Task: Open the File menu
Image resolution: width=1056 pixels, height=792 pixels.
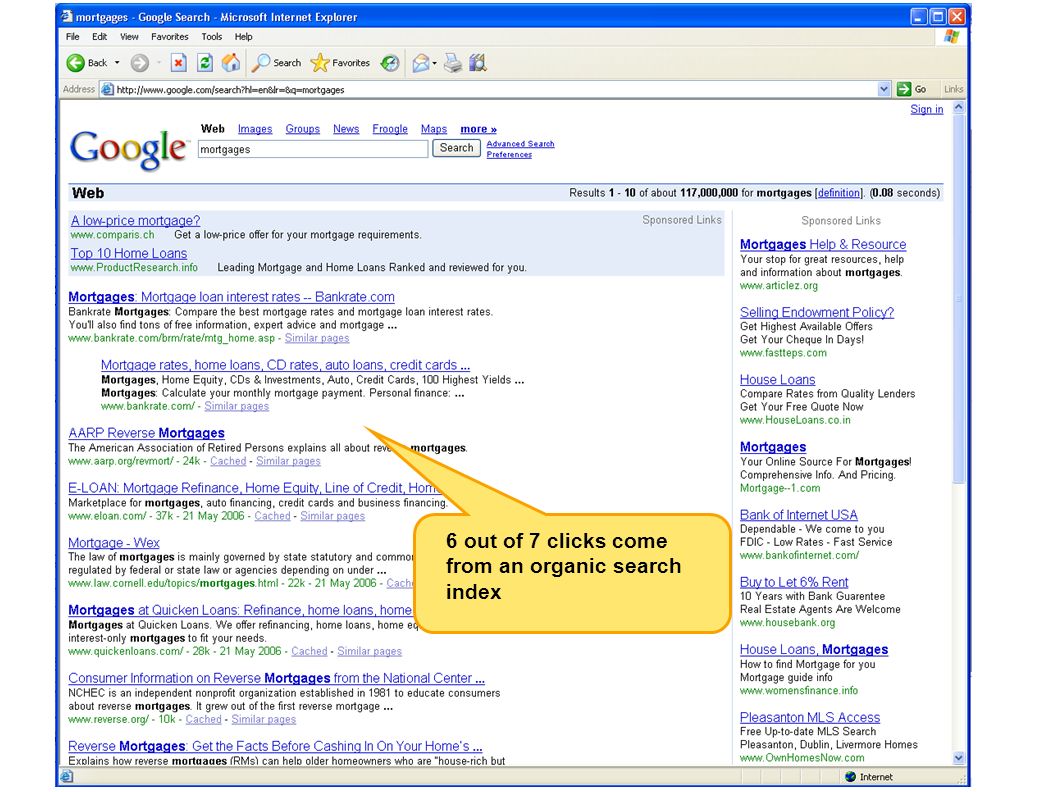Action: point(73,36)
